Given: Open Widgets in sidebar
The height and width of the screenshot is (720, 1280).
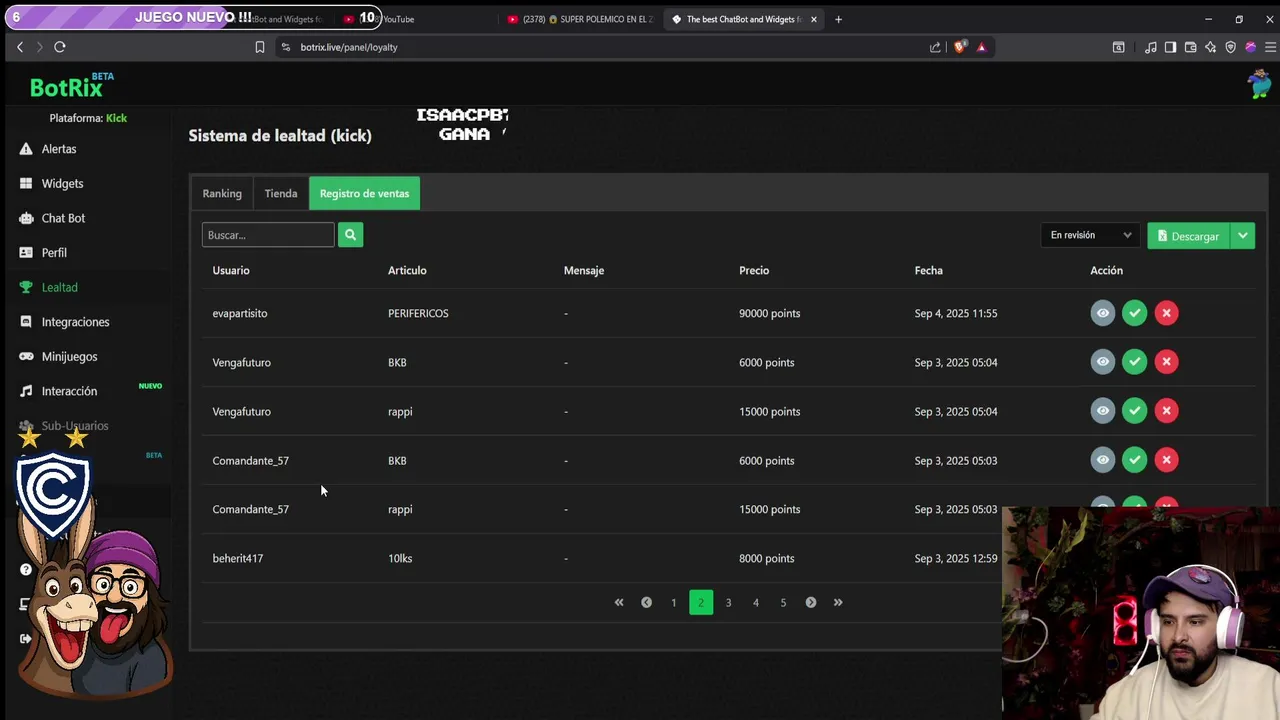Looking at the screenshot, I should point(62,184).
